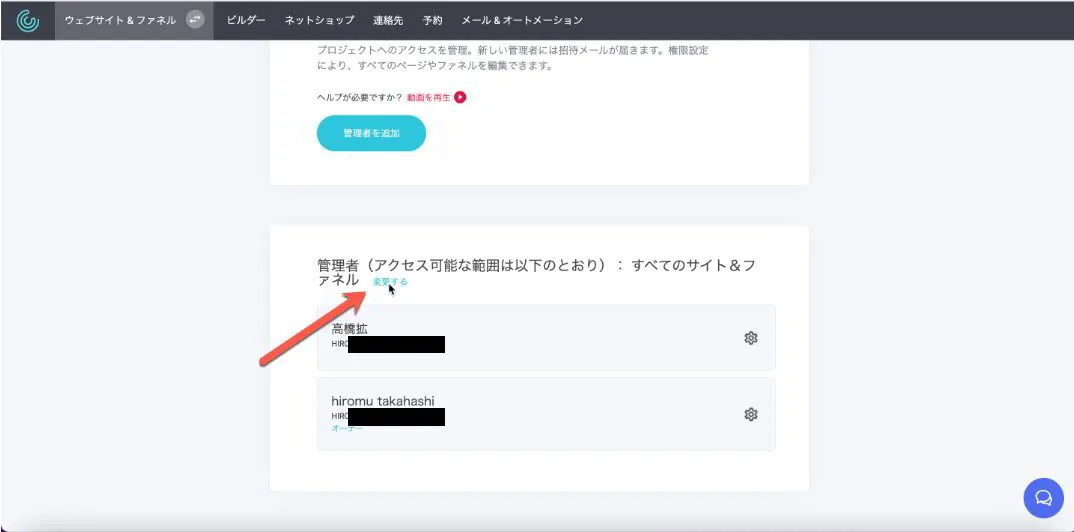Viewport: 1074px width, 532px height.
Task: Click the switch arrows icon beside ウェブサイト＆ファネル
Action: pos(195,20)
